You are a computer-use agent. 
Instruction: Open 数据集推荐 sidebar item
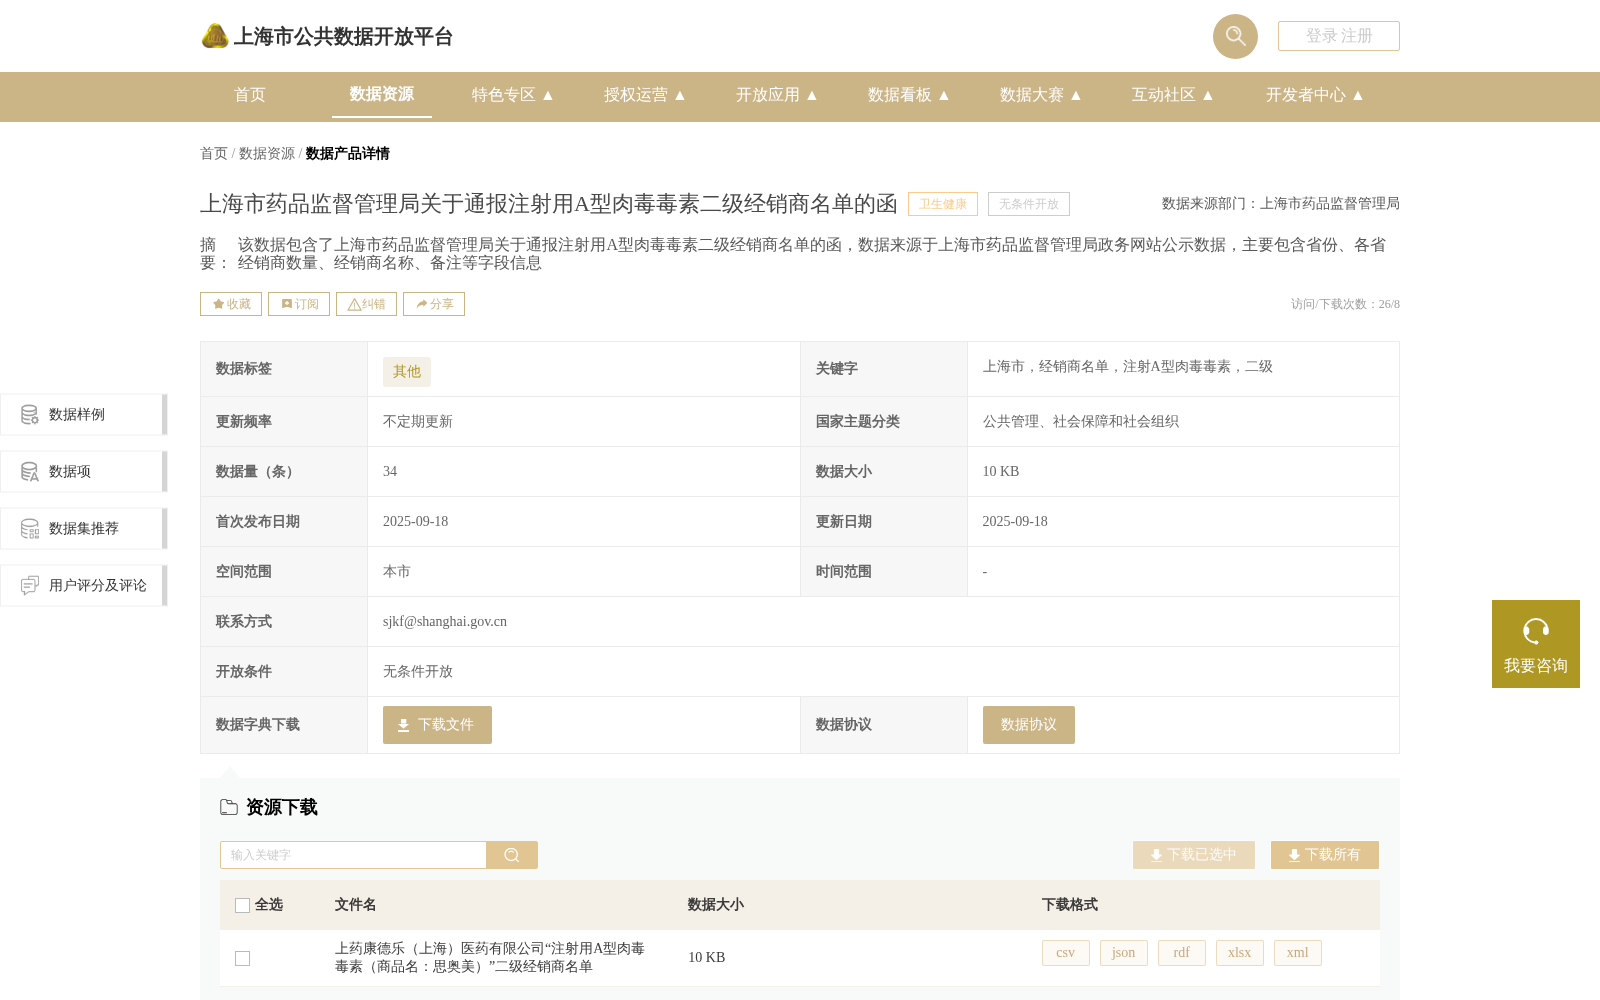pos(84,528)
